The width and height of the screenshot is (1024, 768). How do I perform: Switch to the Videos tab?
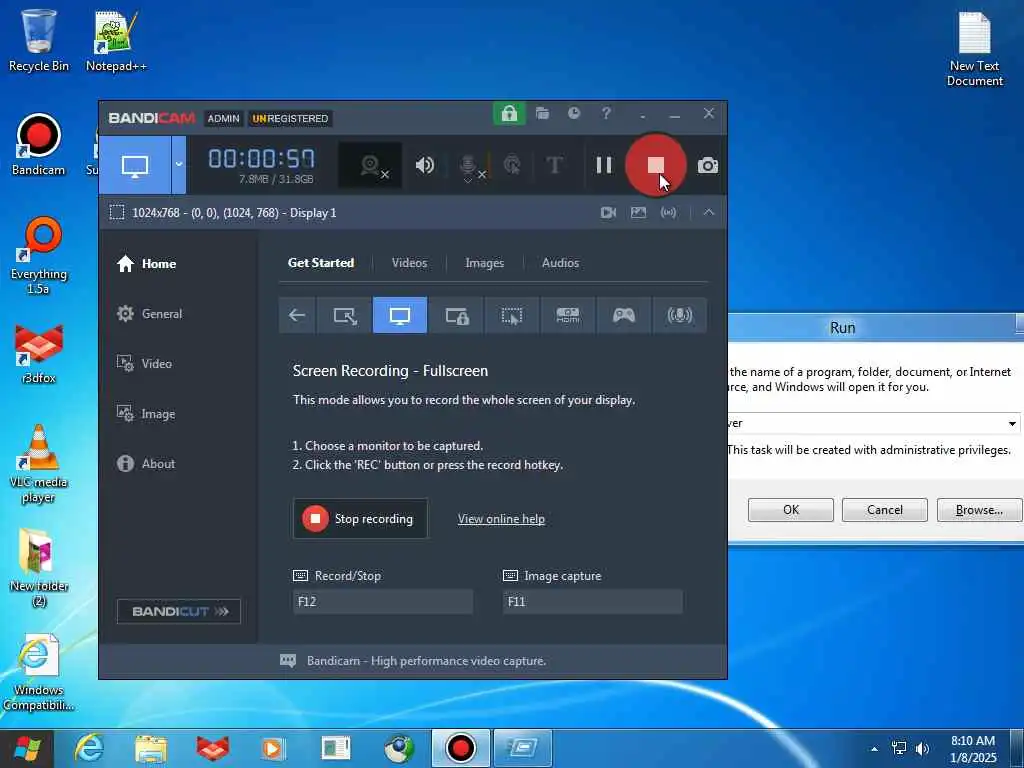(409, 263)
